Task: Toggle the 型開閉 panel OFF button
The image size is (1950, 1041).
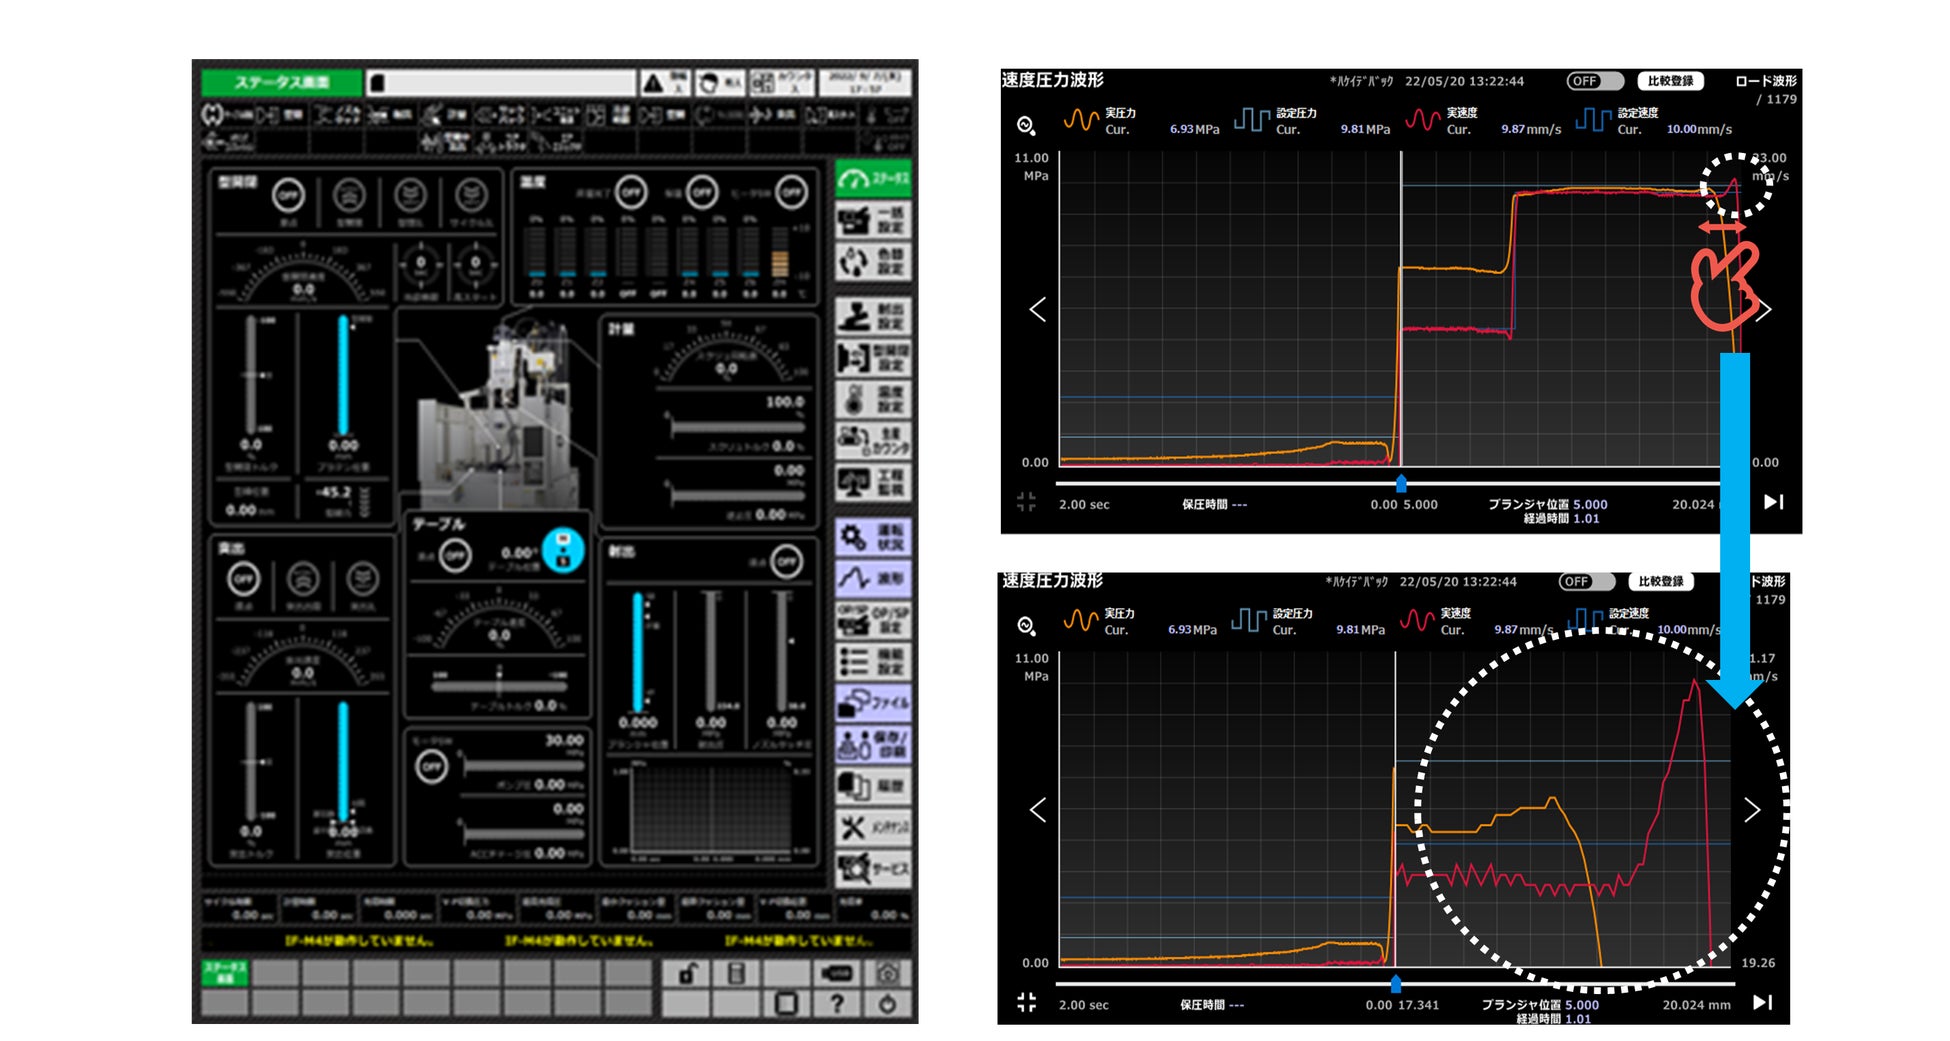Action: (x=288, y=195)
